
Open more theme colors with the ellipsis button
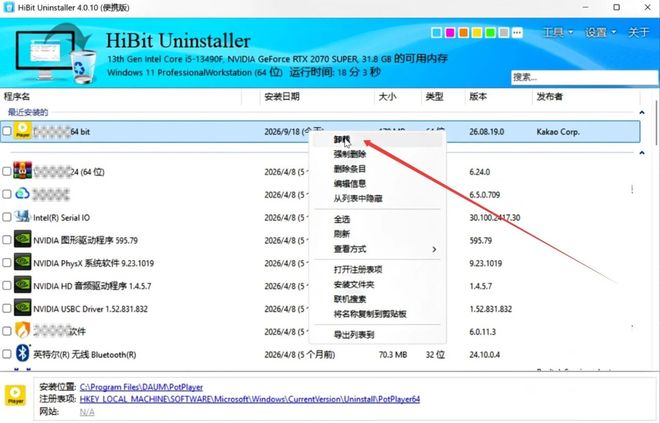point(517,32)
